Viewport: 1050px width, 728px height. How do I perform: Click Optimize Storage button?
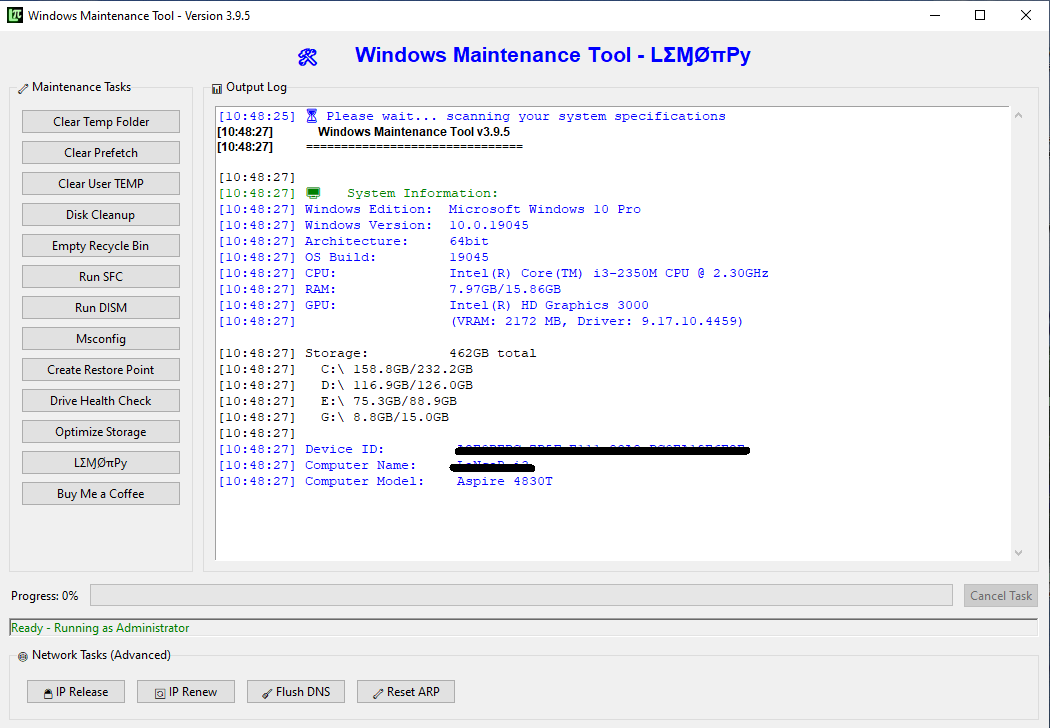pyautogui.click(x=101, y=432)
